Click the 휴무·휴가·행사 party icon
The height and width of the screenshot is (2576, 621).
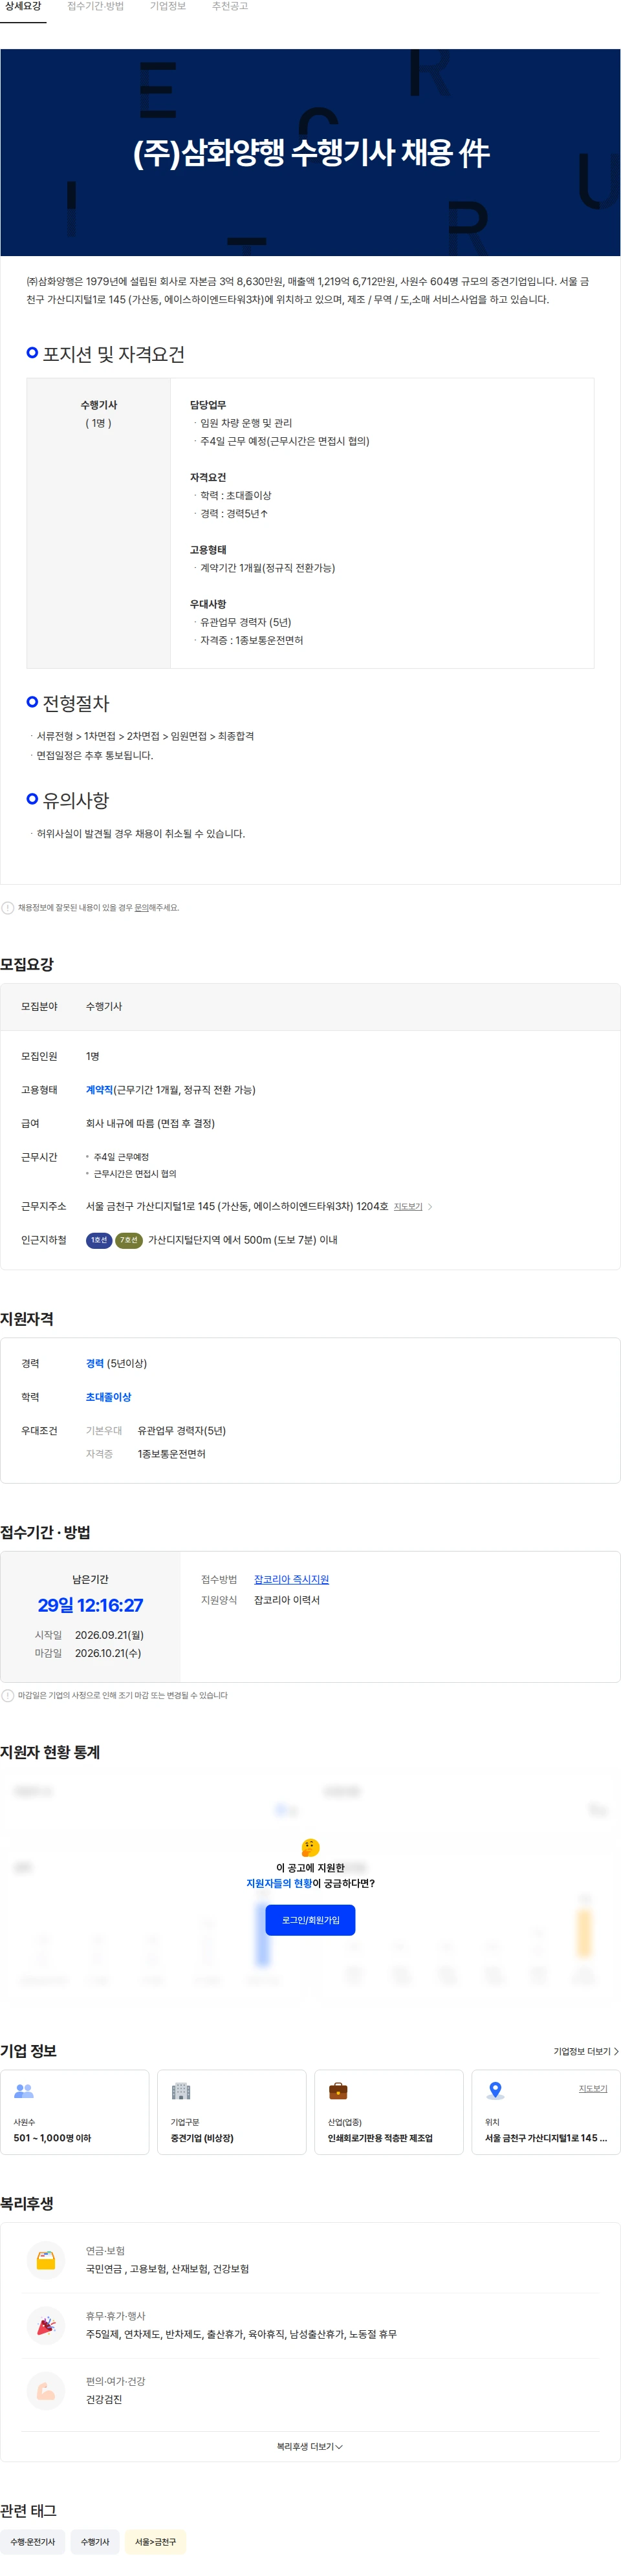click(46, 2326)
